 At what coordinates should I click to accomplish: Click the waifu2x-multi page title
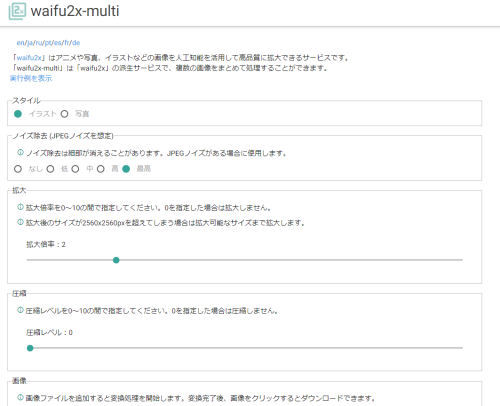tap(75, 11)
